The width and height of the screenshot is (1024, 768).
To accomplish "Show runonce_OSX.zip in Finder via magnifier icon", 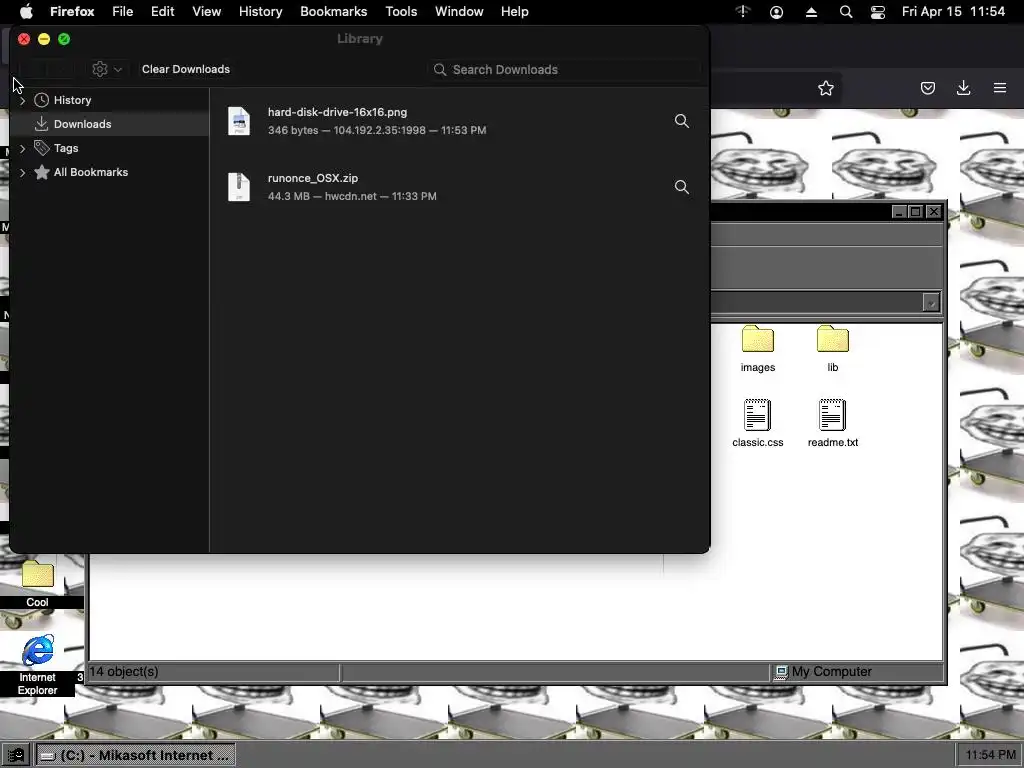I will point(682,187).
